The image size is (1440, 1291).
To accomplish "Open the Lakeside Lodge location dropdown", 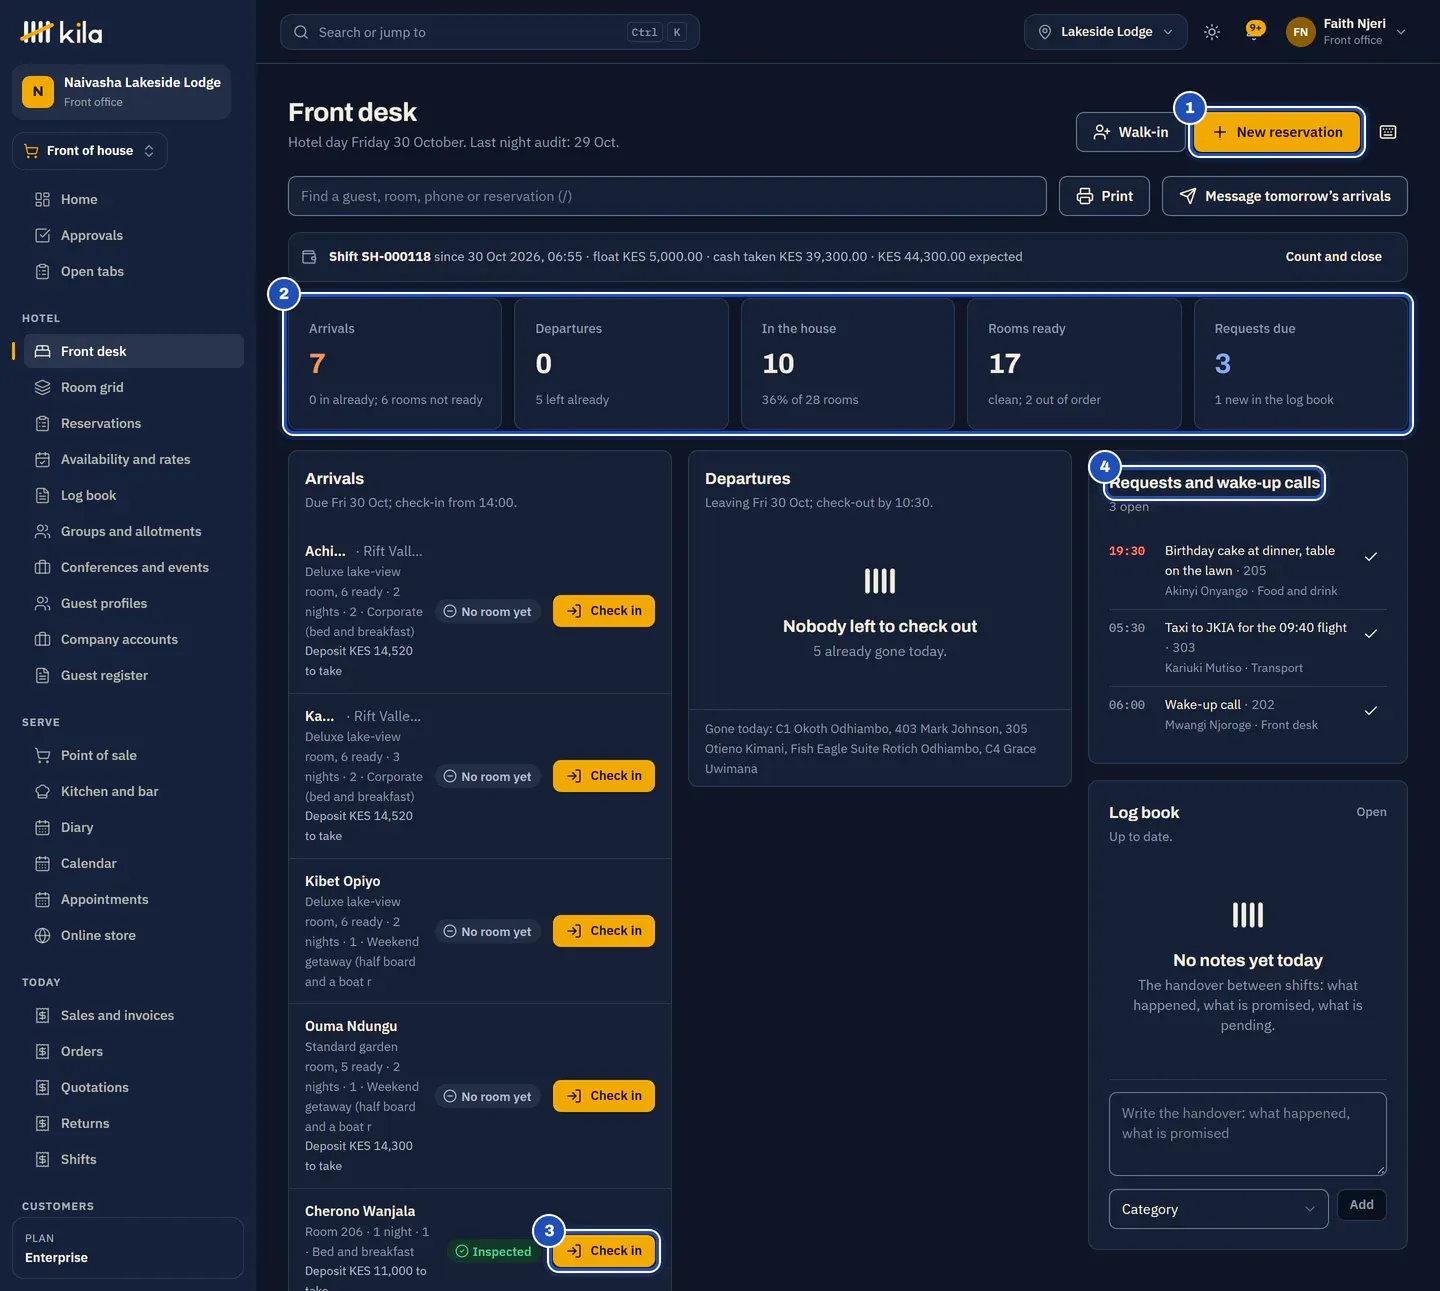I will click(1105, 32).
